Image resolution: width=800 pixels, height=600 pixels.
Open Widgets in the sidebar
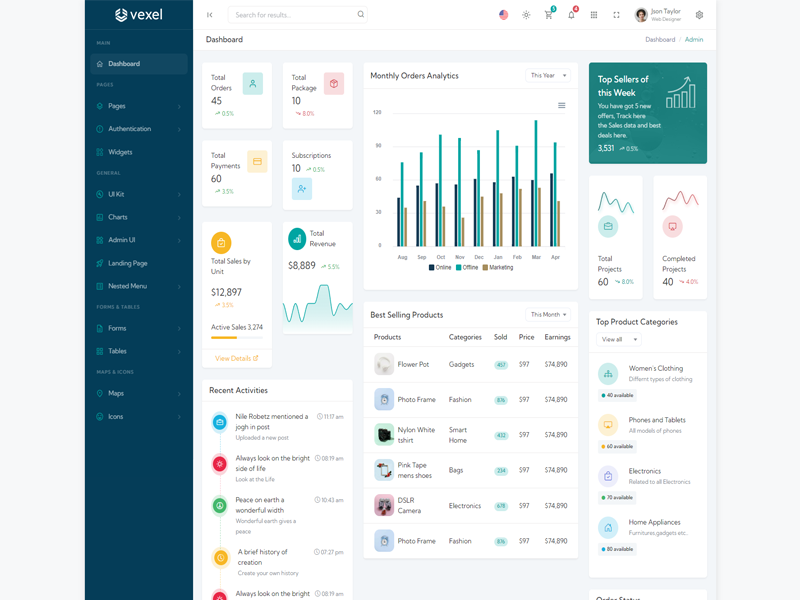pyautogui.click(x=120, y=152)
